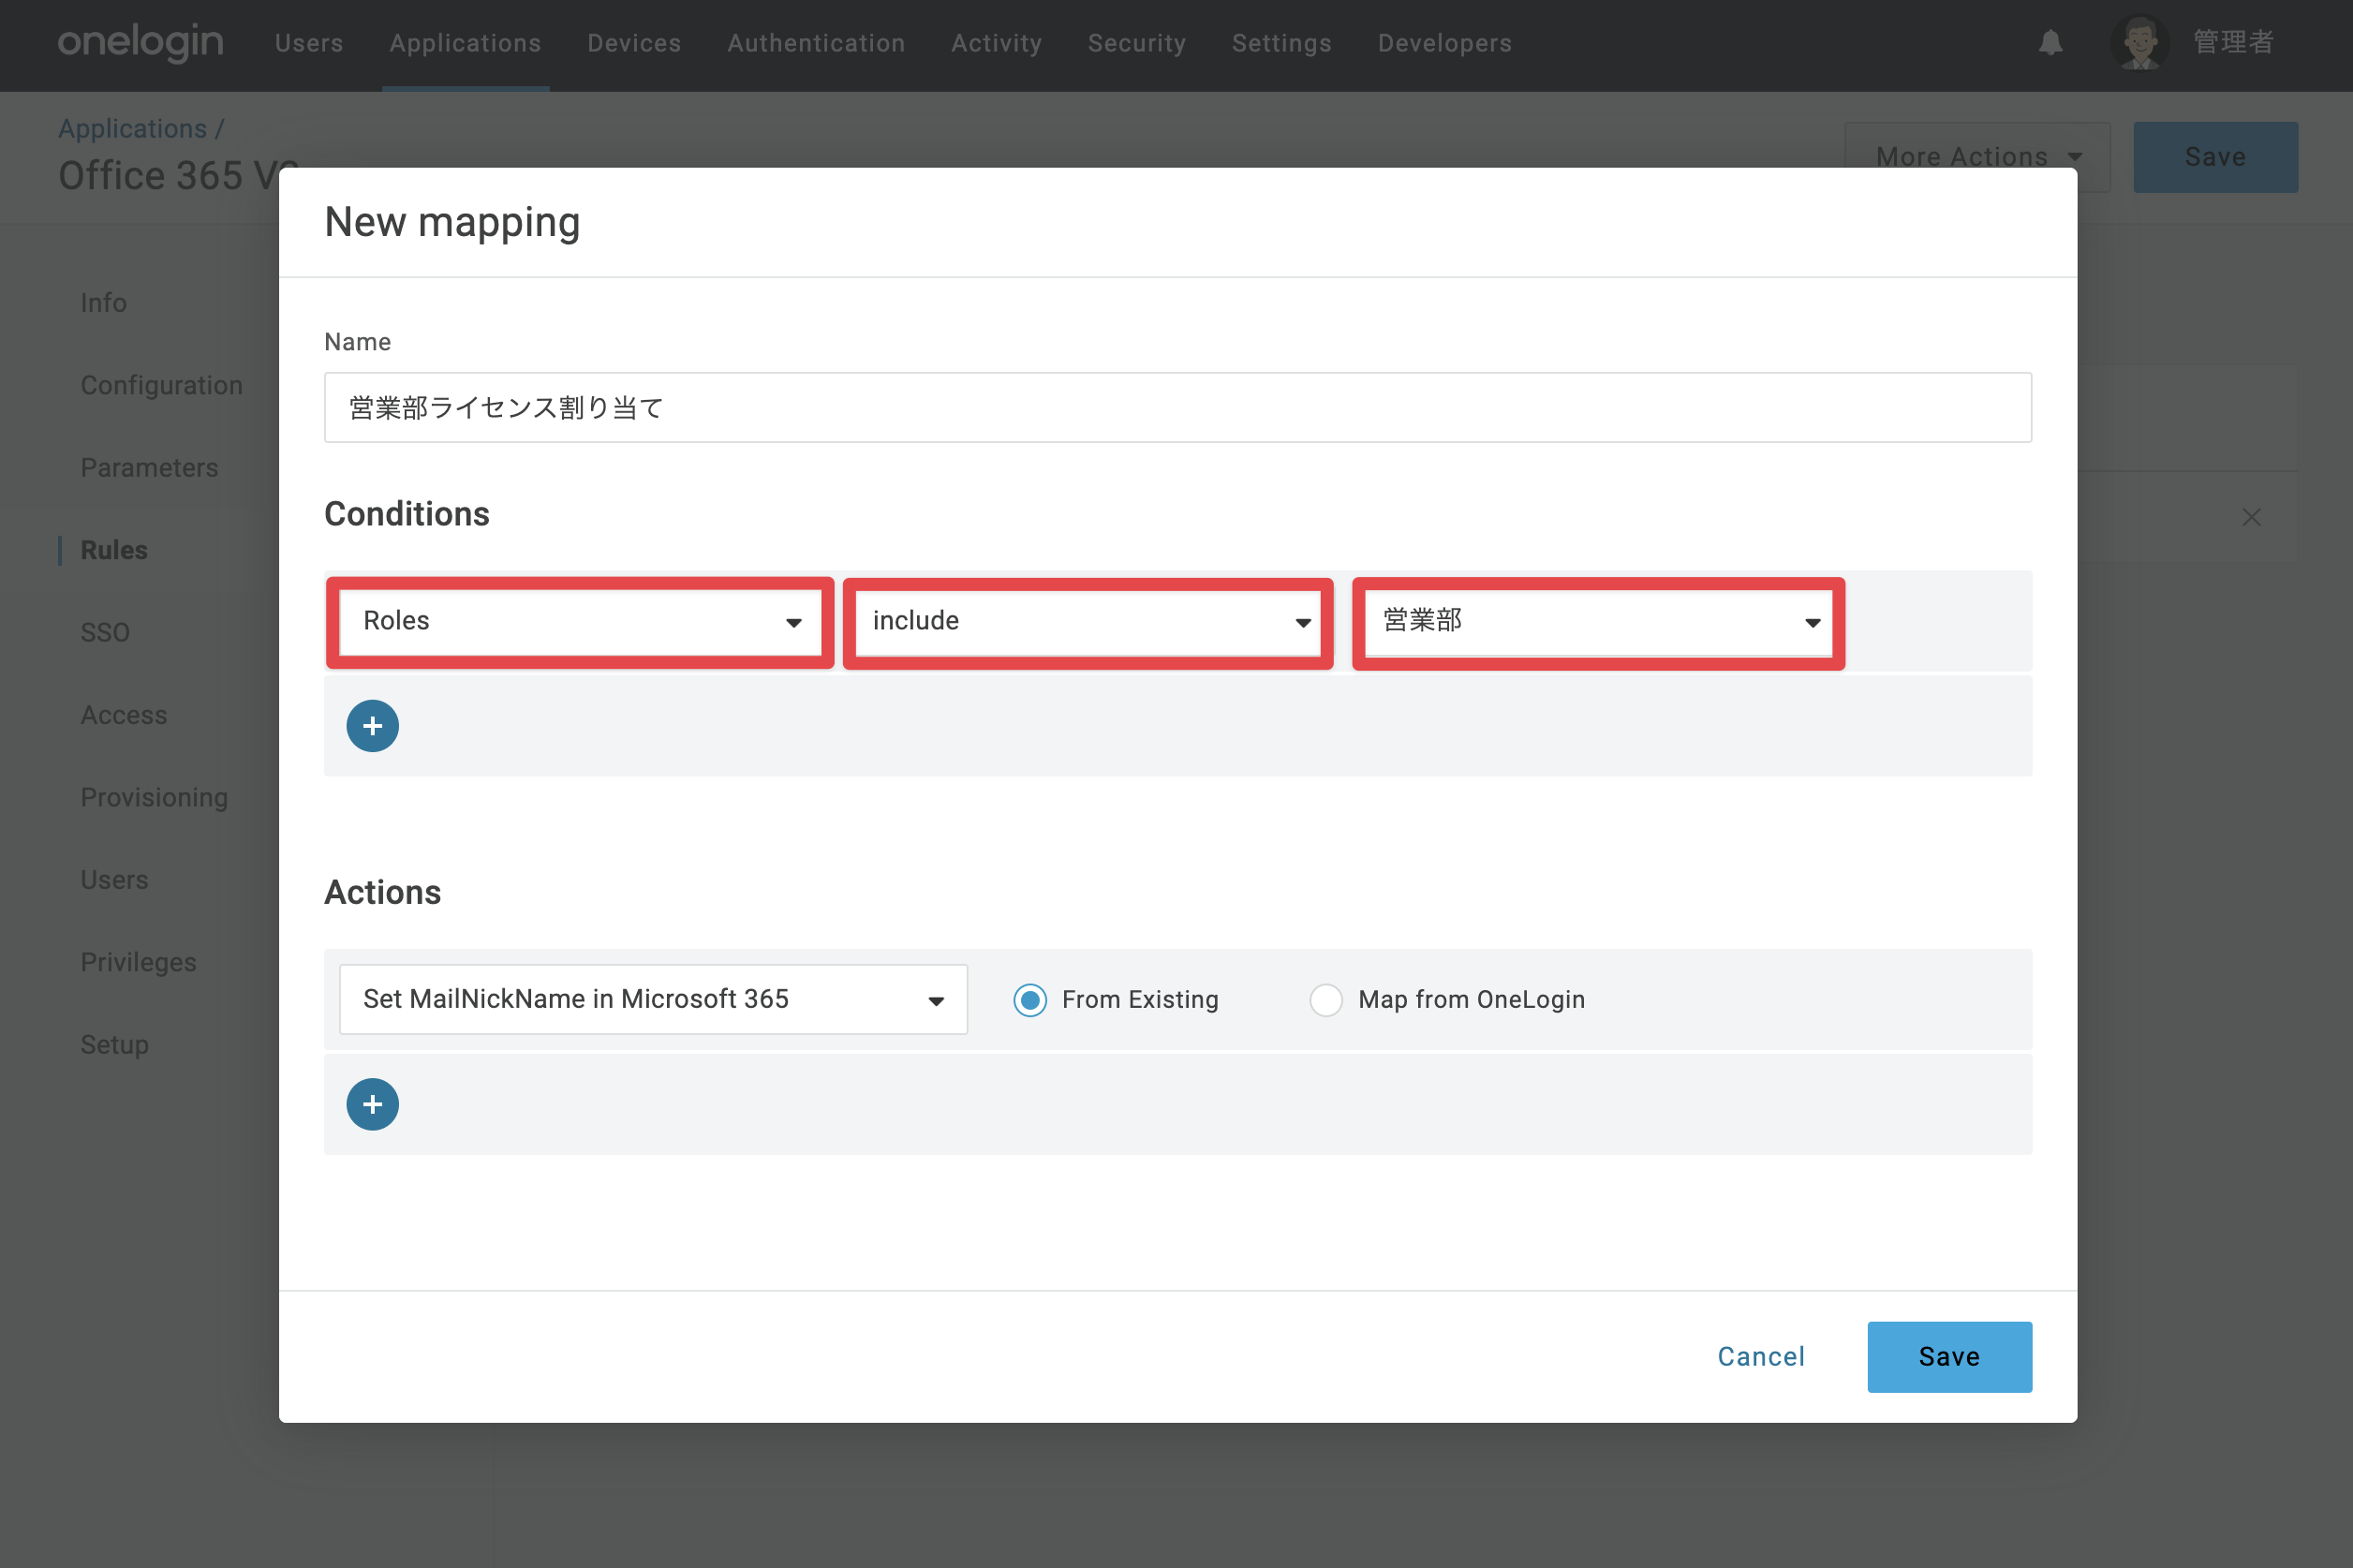Add a new action with plus button
2353x1568 pixels.
(372, 1104)
